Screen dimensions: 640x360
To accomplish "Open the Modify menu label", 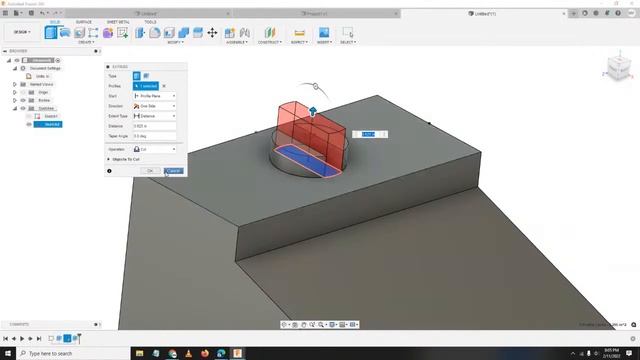I will coord(176,42).
